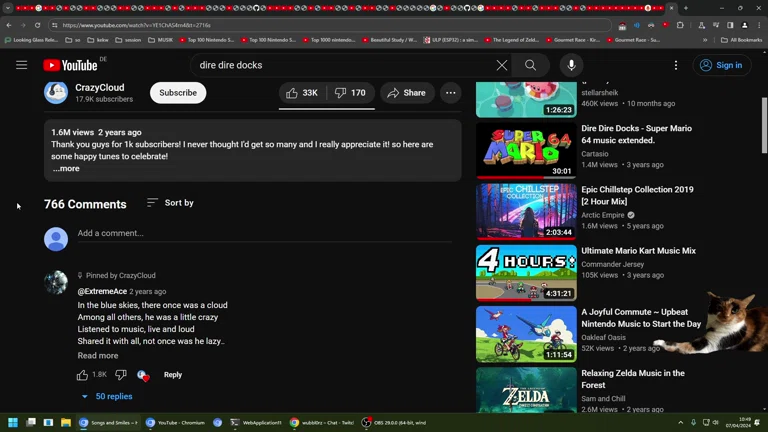Visit the Arctic Empire channel
Viewport: 768px width, 432px height.
click(x=602, y=215)
